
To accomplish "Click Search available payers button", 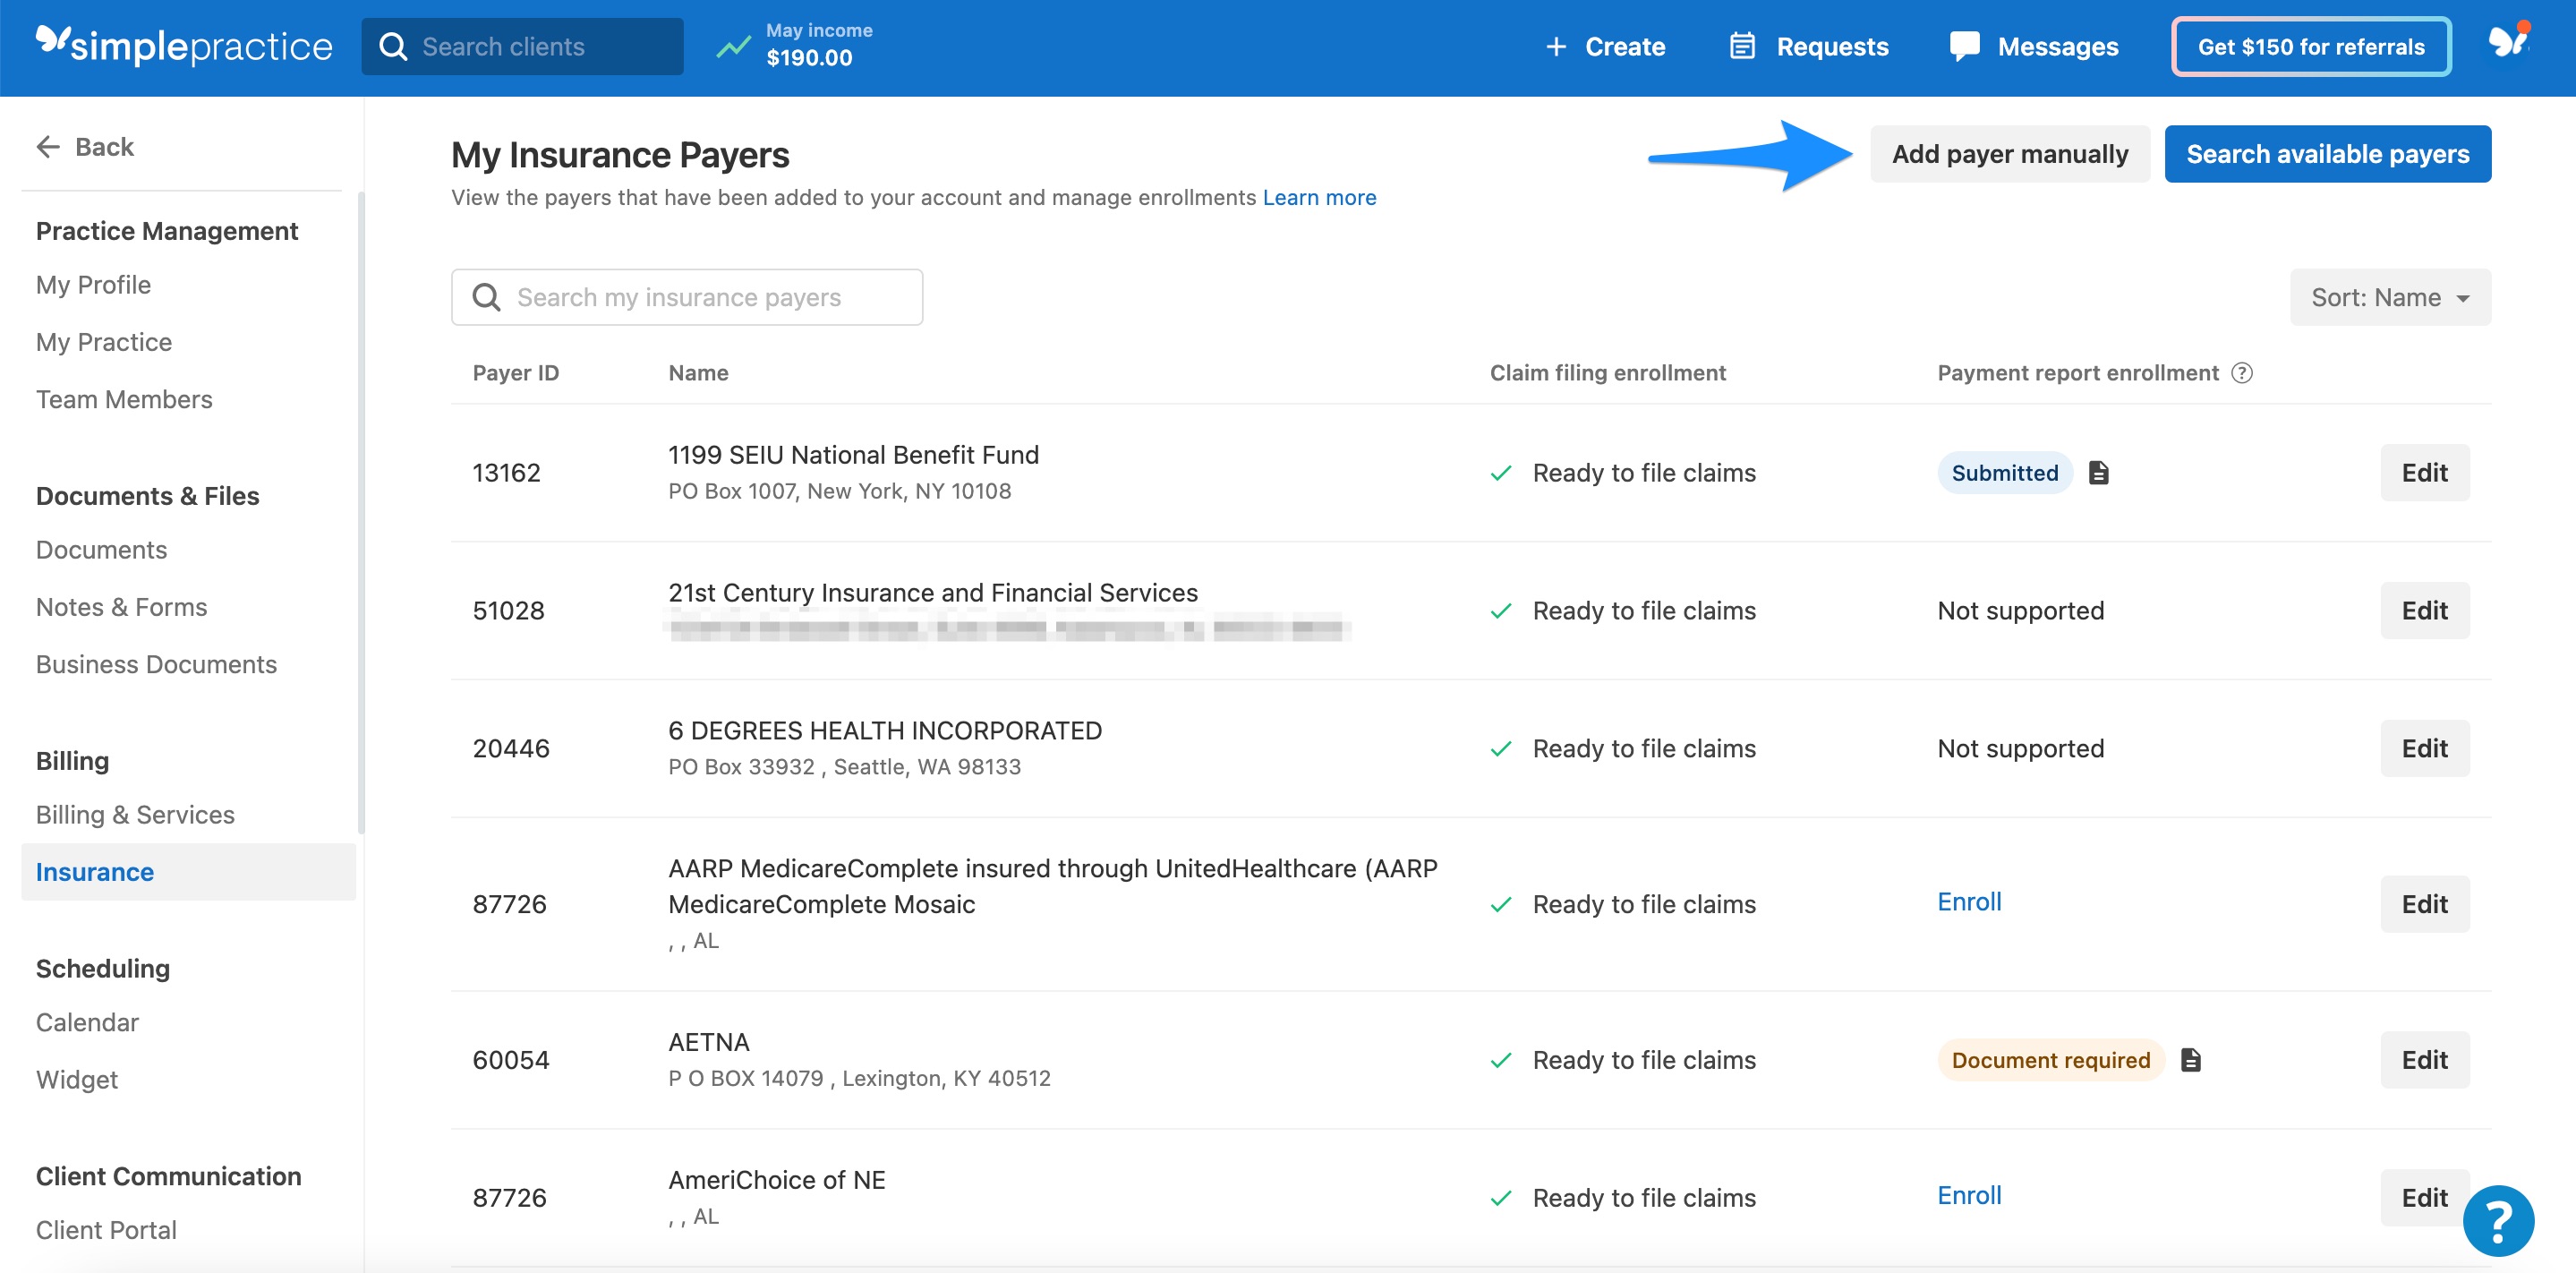I will click(2327, 154).
